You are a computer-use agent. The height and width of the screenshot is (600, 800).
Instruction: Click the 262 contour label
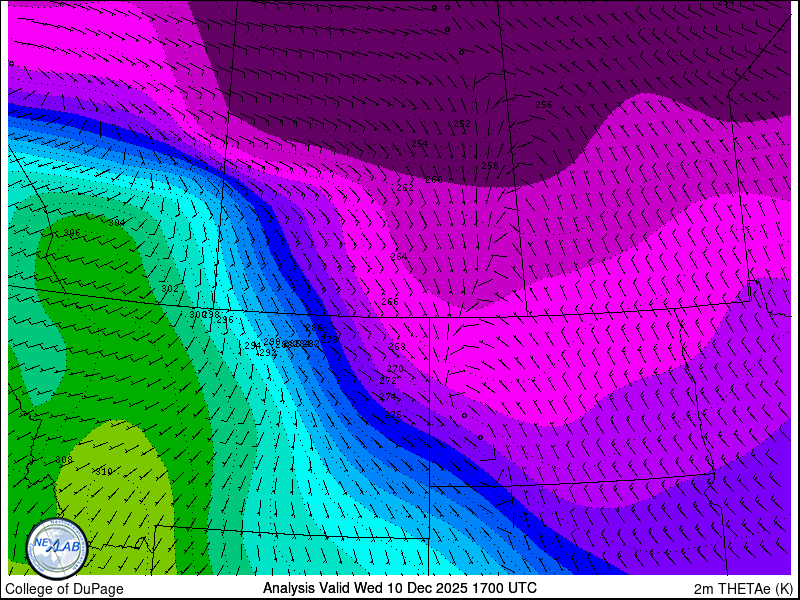pyautogui.click(x=405, y=188)
